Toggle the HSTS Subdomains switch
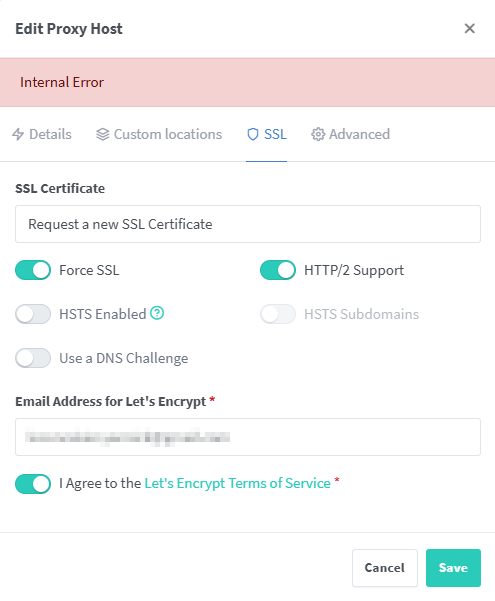This screenshot has height=601, width=495. [x=278, y=314]
